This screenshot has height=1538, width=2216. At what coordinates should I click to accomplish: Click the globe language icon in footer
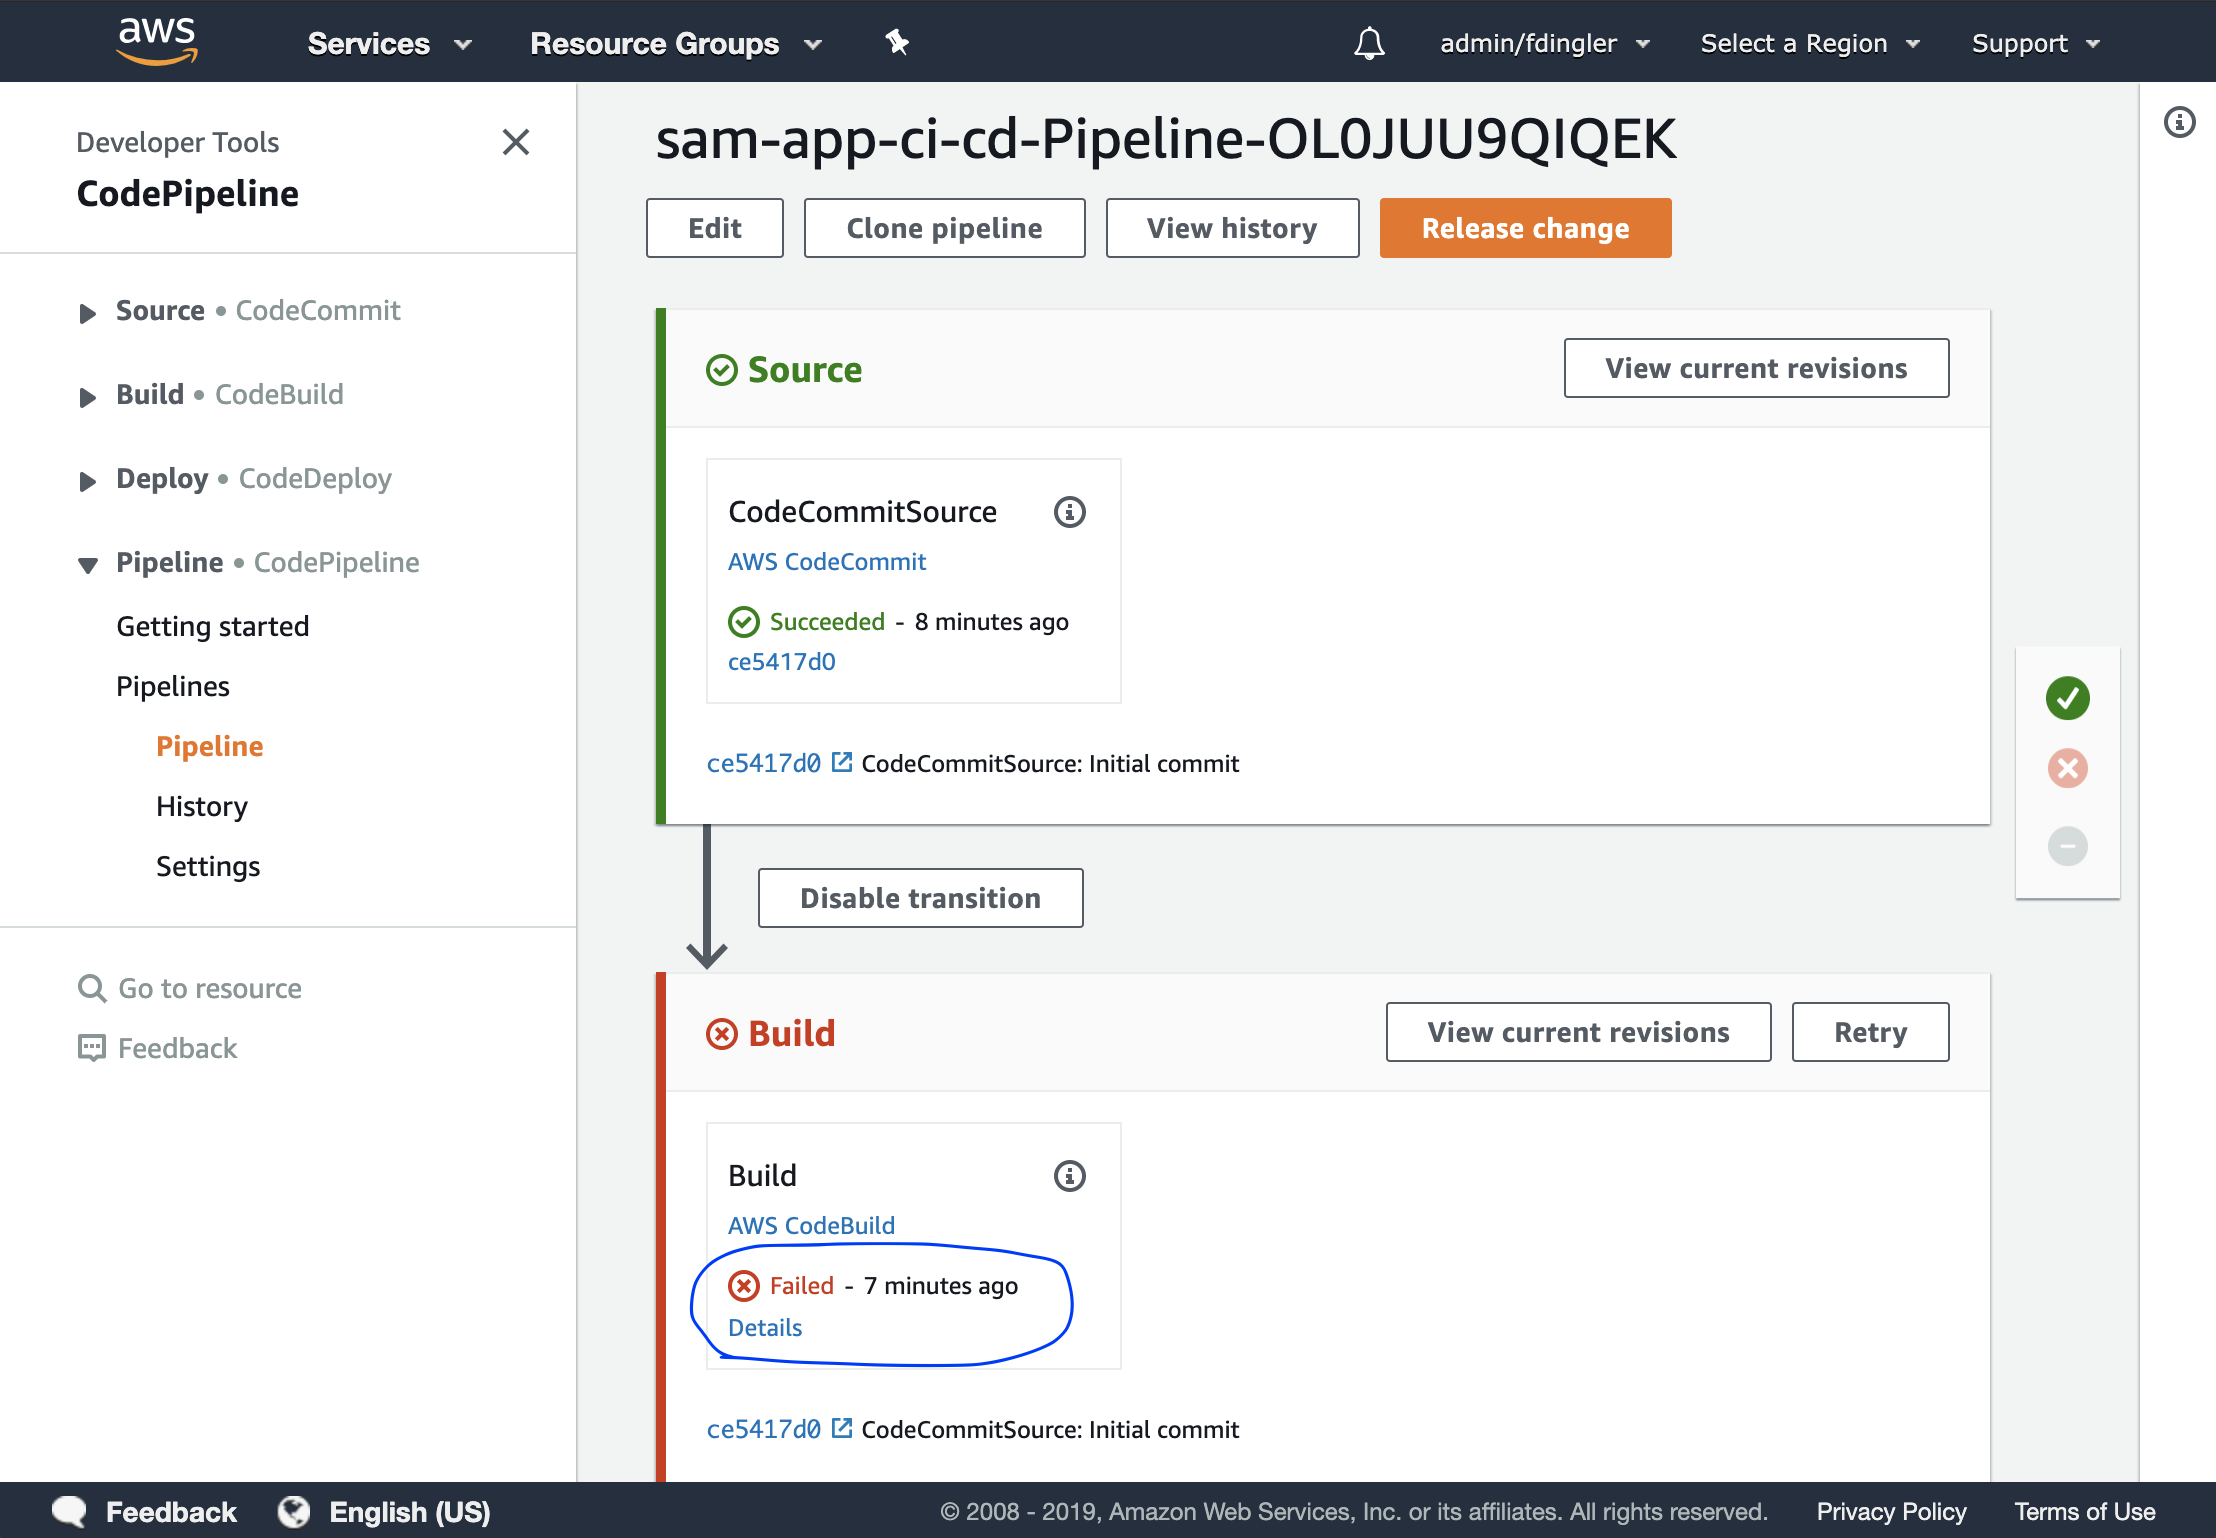click(x=294, y=1511)
